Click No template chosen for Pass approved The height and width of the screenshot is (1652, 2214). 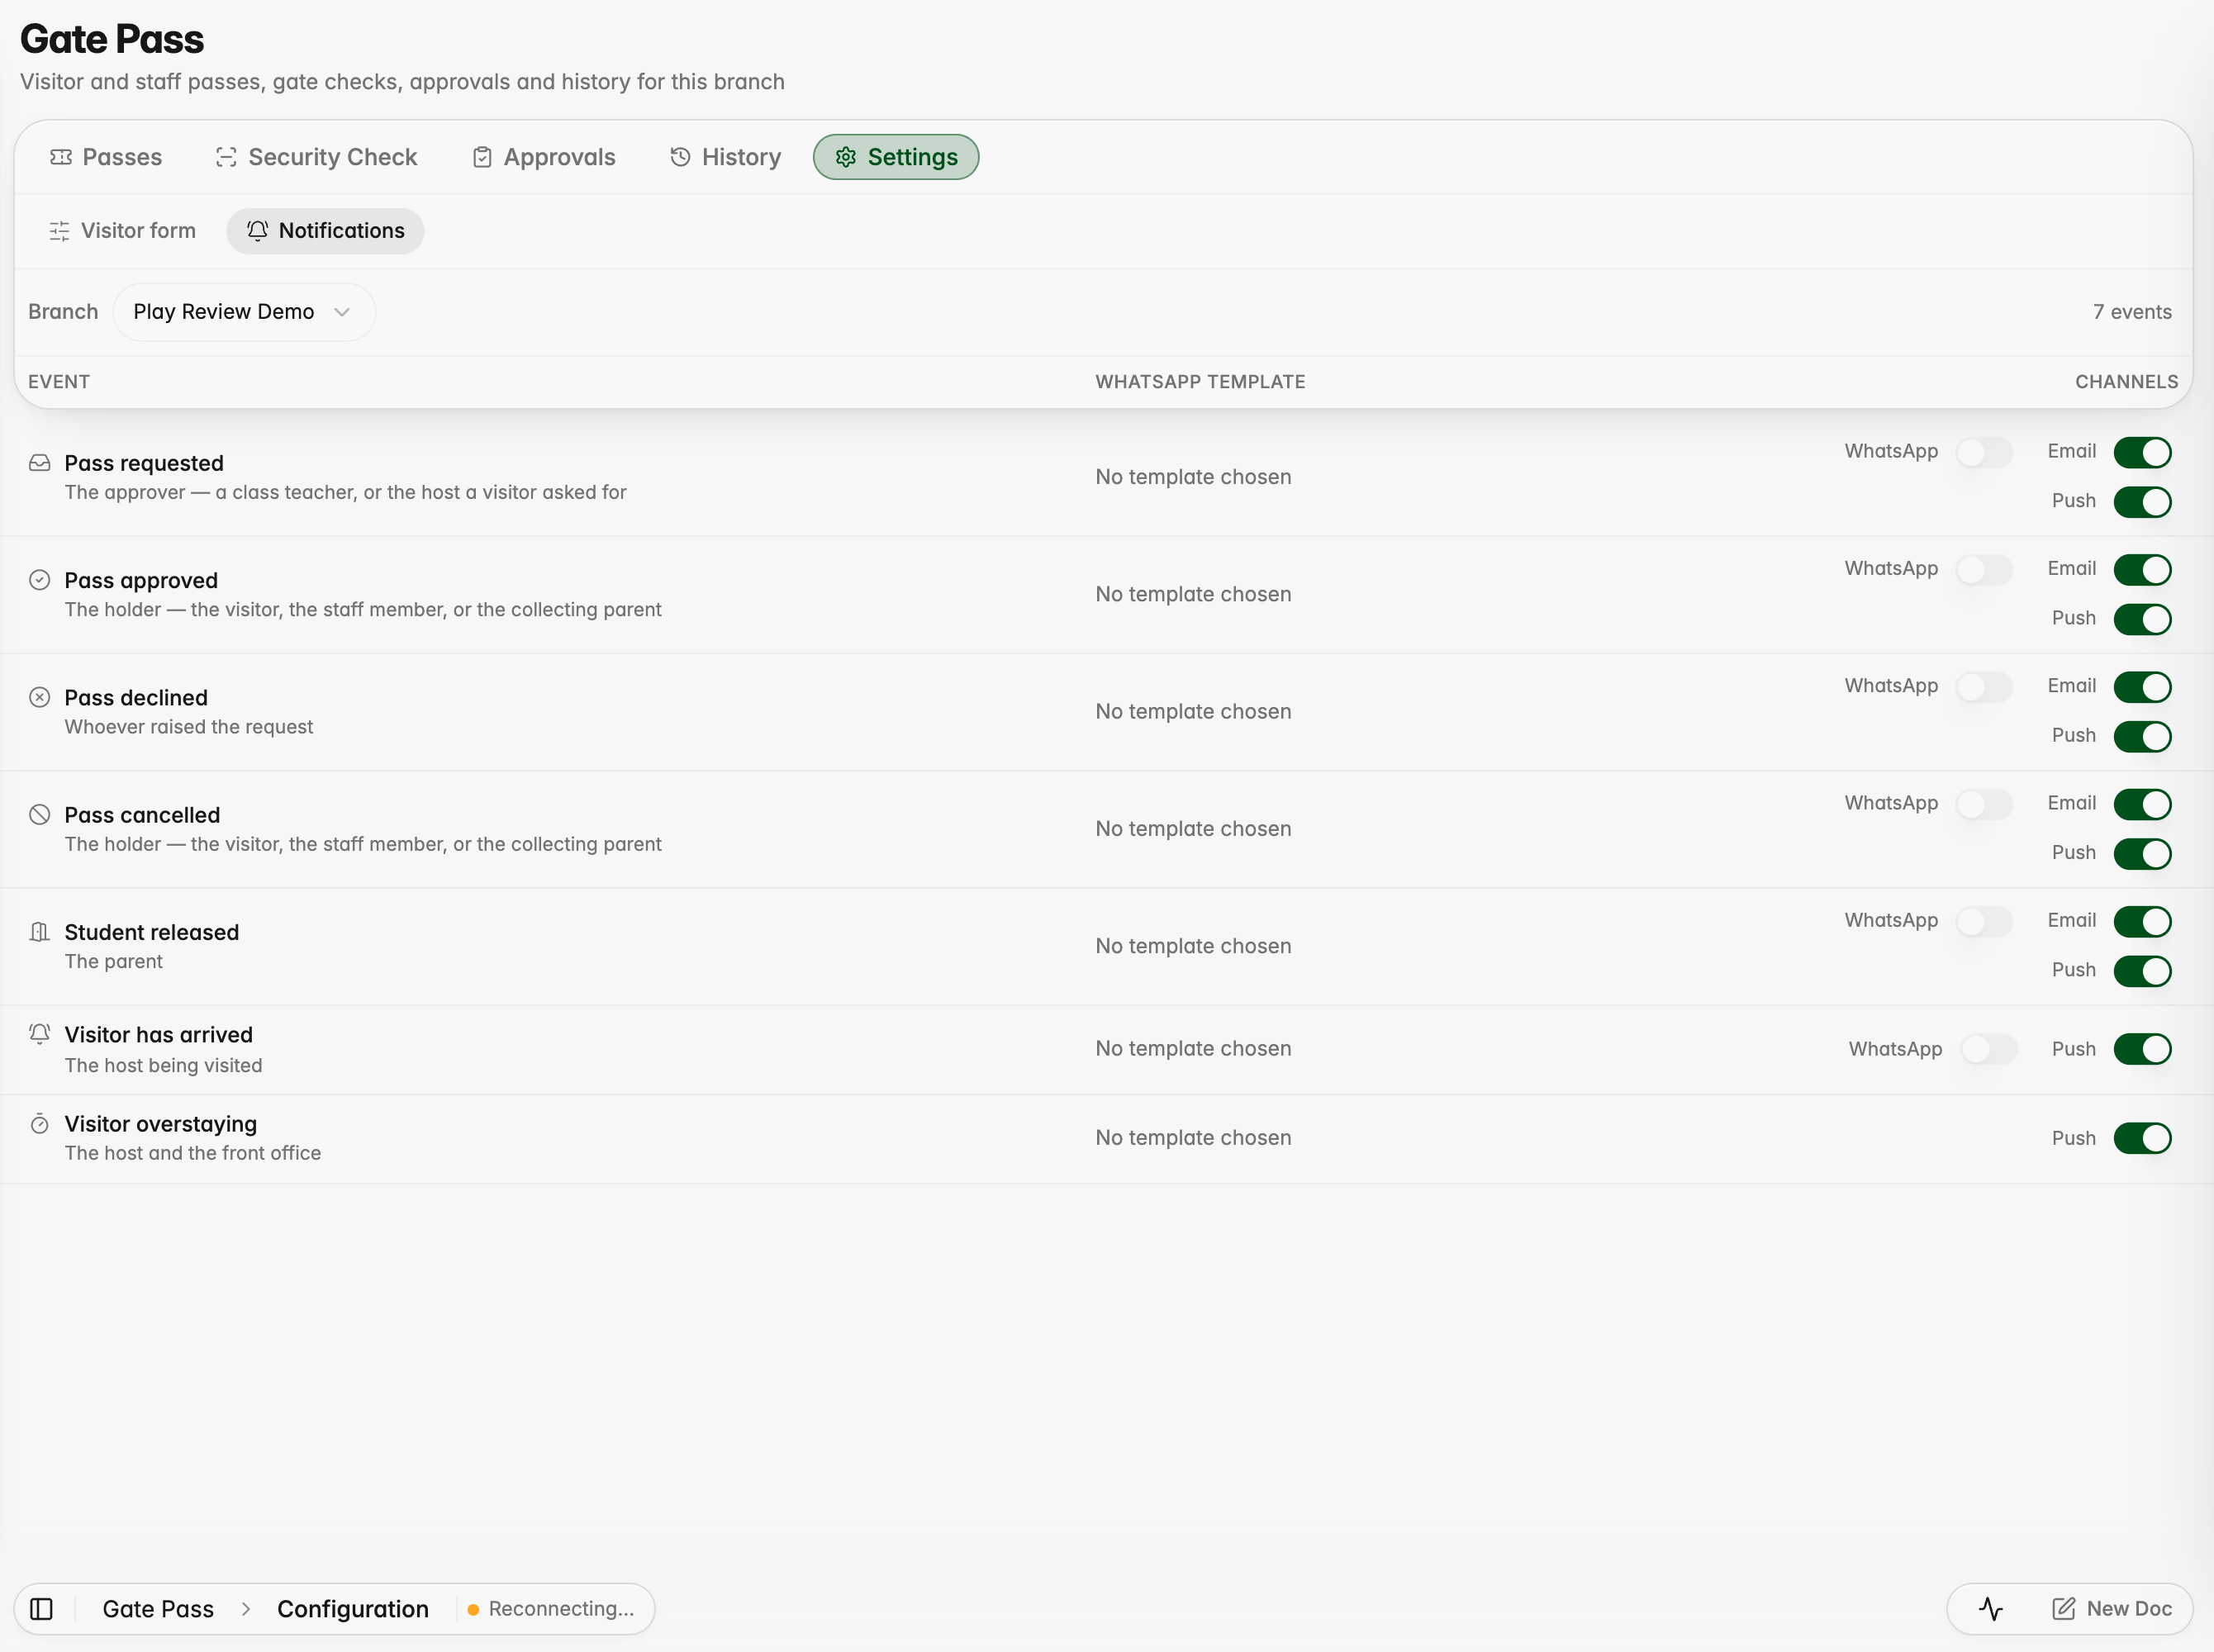pyautogui.click(x=1193, y=594)
